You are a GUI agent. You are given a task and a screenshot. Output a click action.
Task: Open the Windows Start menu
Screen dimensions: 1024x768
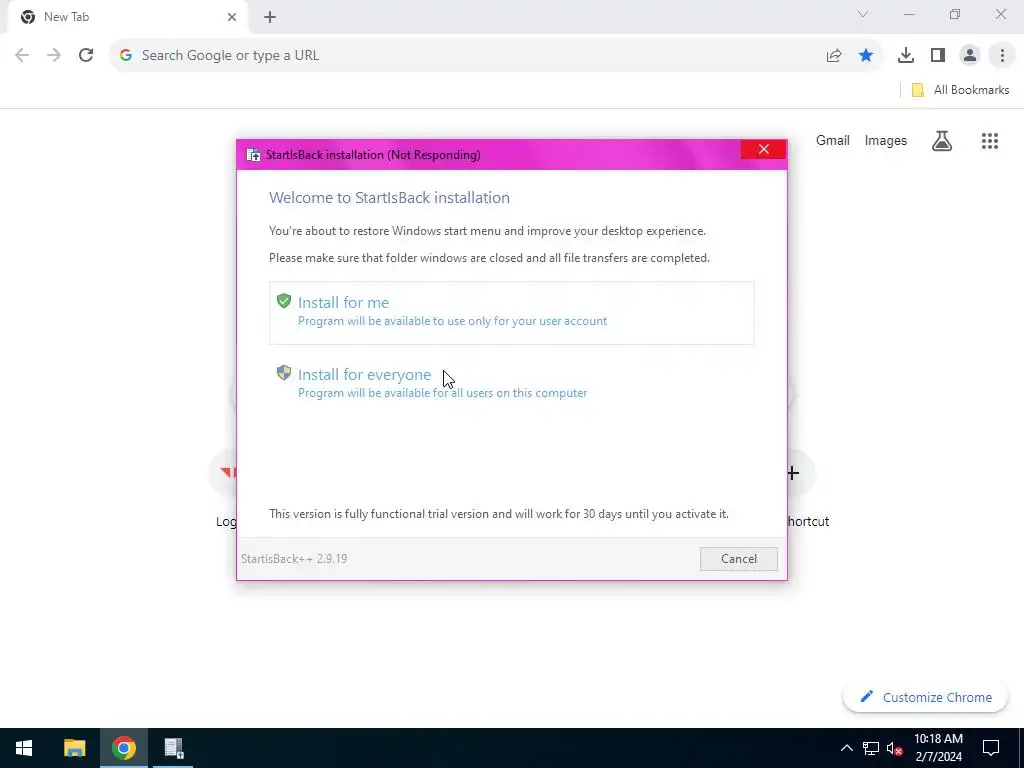click(x=24, y=748)
